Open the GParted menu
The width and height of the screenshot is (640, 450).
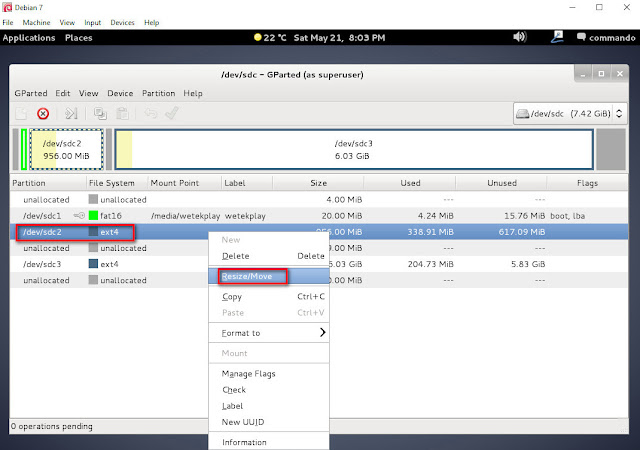pos(31,93)
